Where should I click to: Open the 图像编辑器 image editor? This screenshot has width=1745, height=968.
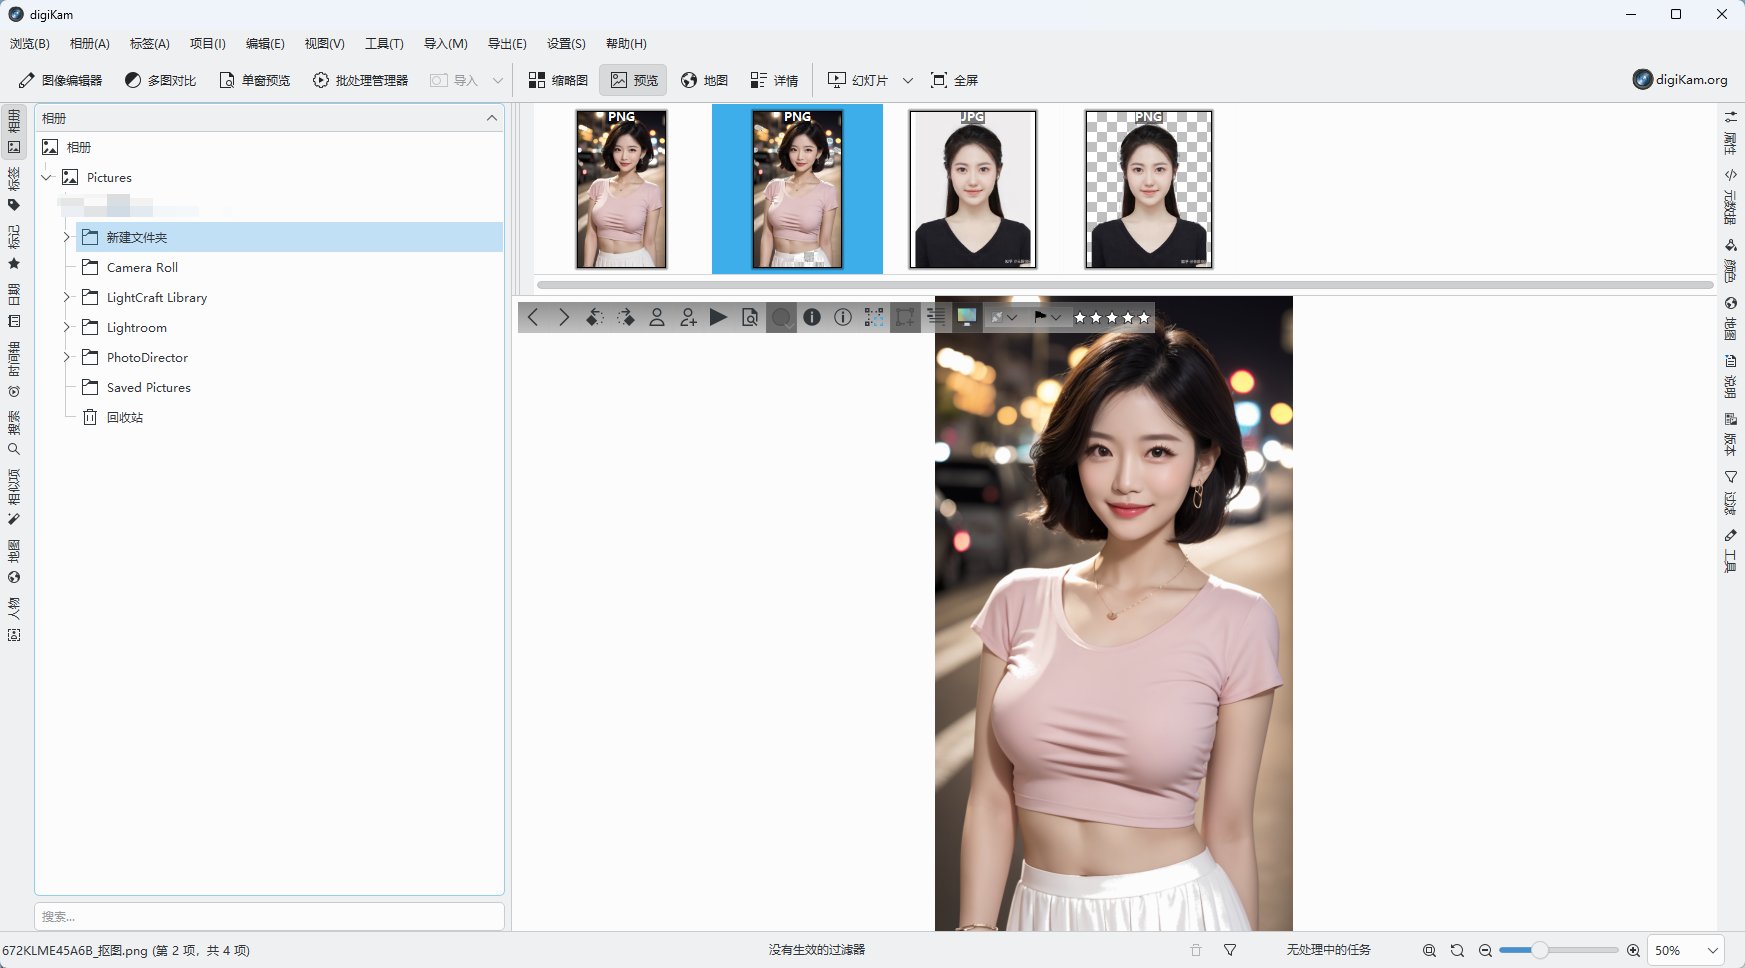coord(60,80)
